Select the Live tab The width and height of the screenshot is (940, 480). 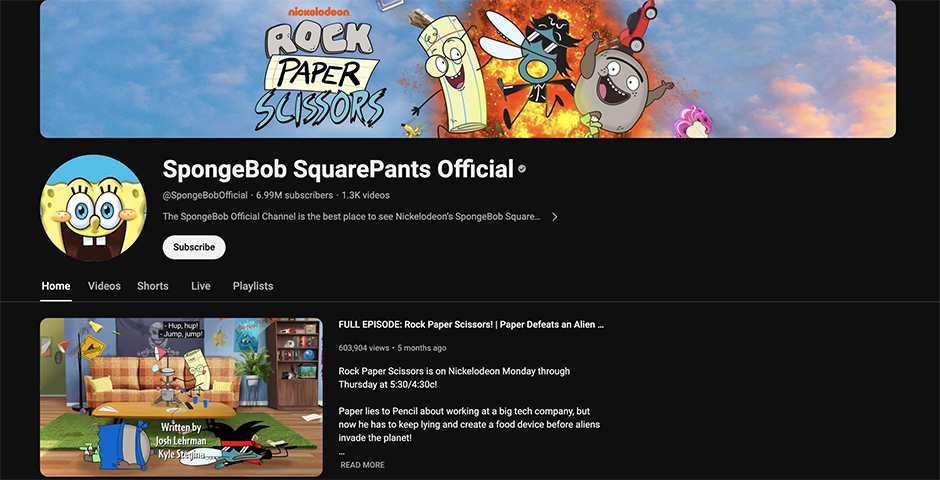pyautogui.click(x=201, y=286)
